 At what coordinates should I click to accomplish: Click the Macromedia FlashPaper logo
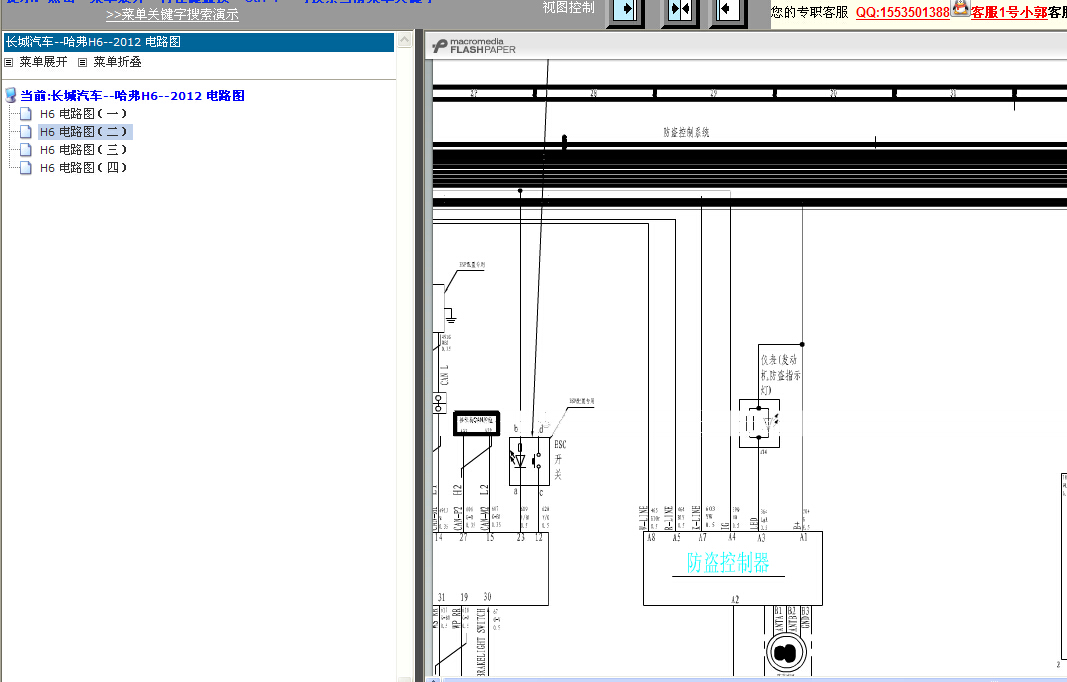pos(474,46)
